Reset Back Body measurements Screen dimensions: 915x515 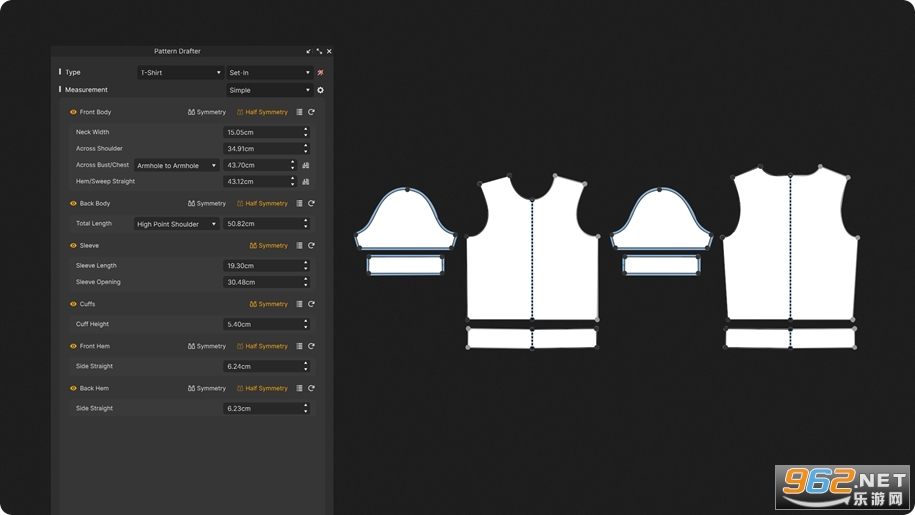pyautogui.click(x=312, y=204)
